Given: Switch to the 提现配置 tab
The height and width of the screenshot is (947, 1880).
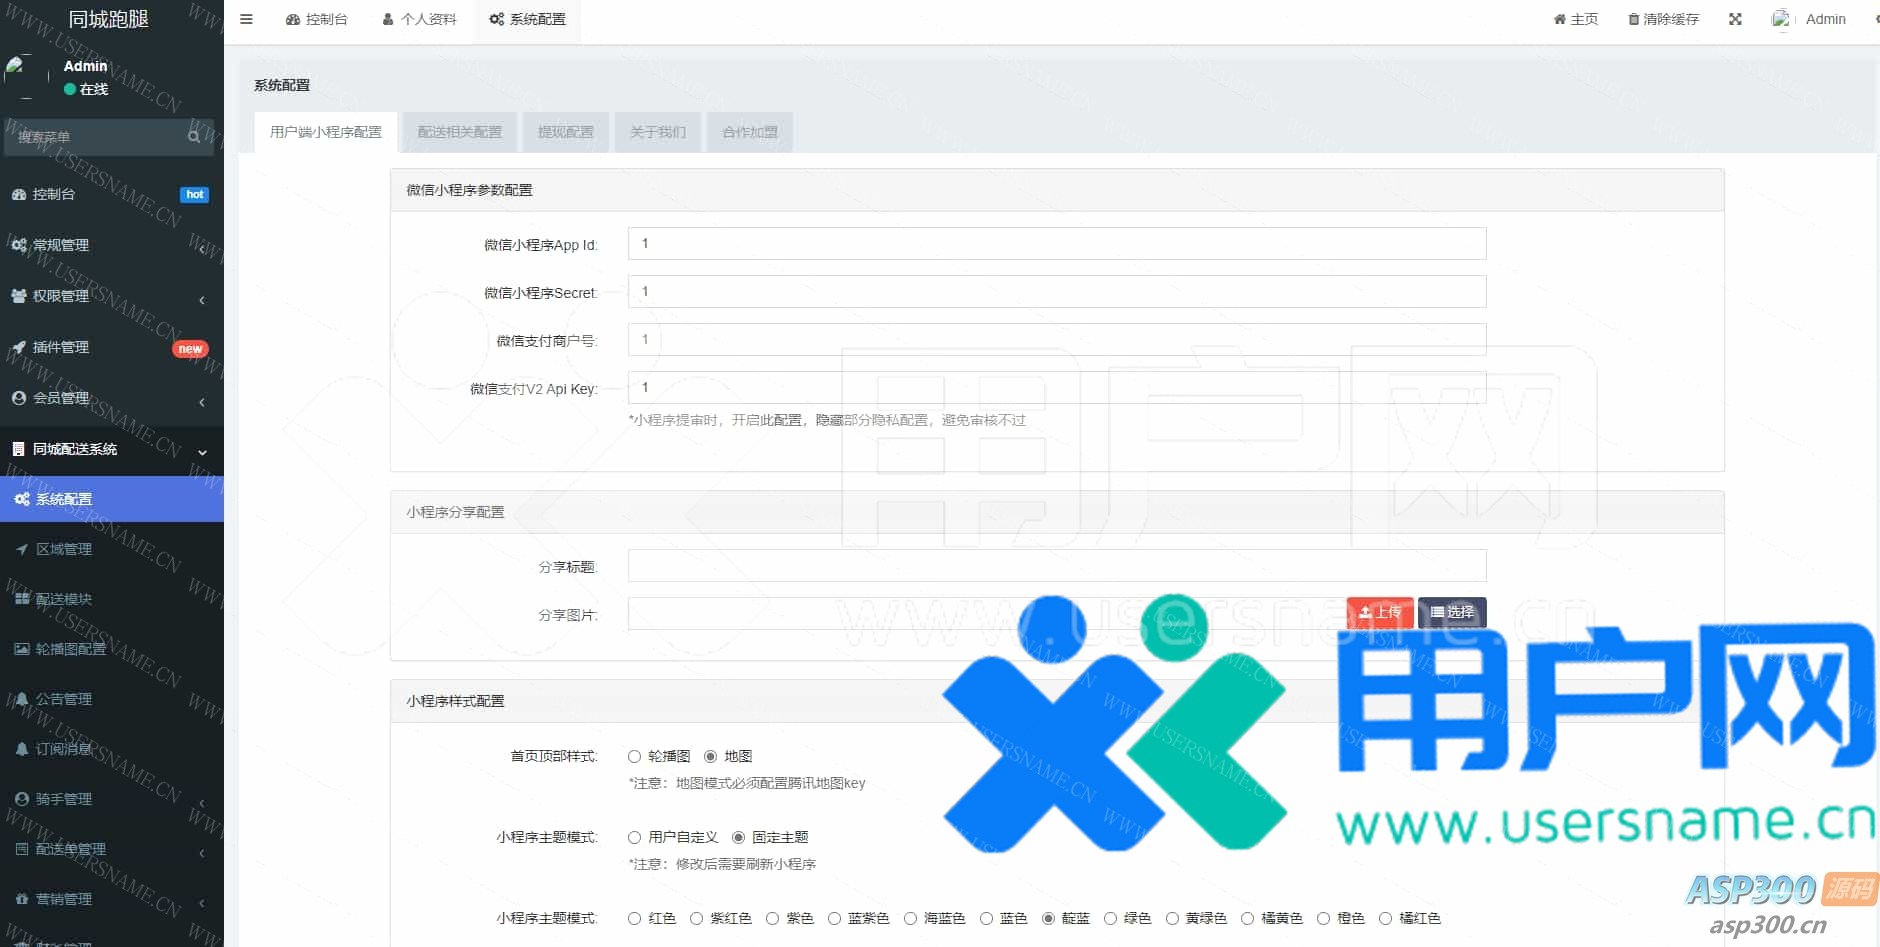Looking at the screenshot, I should [x=565, y=132].
